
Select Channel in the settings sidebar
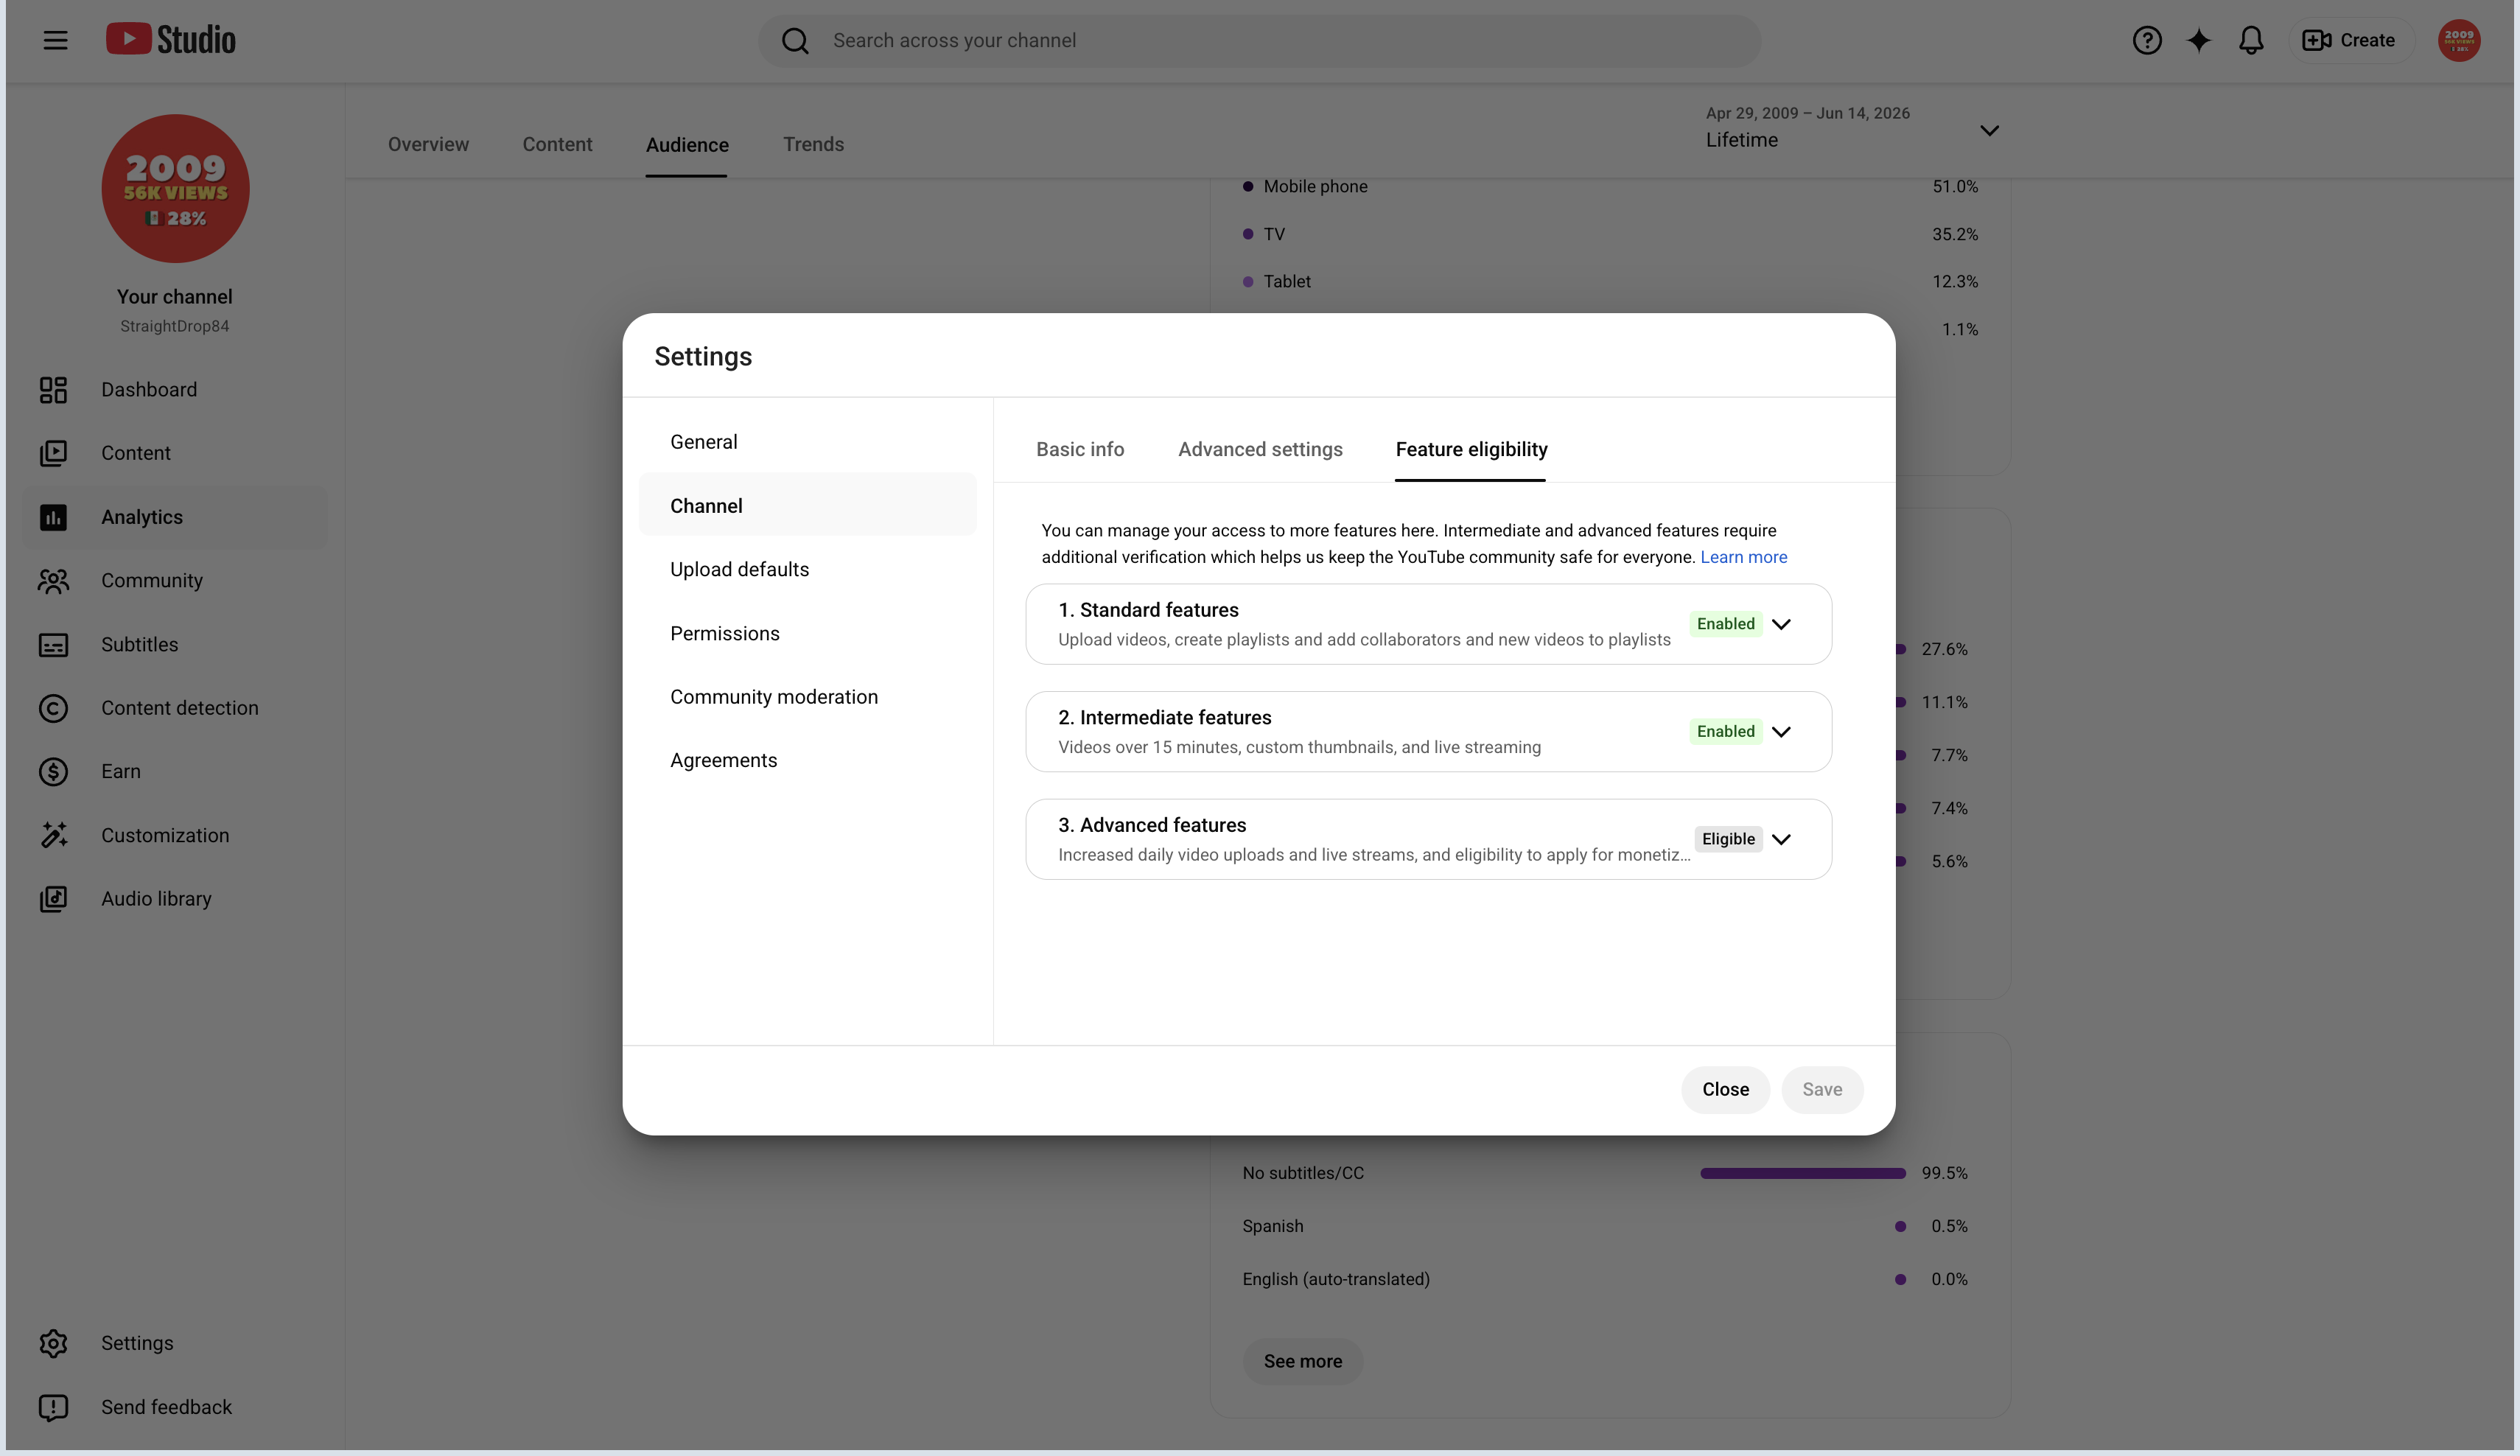(807, 506)
